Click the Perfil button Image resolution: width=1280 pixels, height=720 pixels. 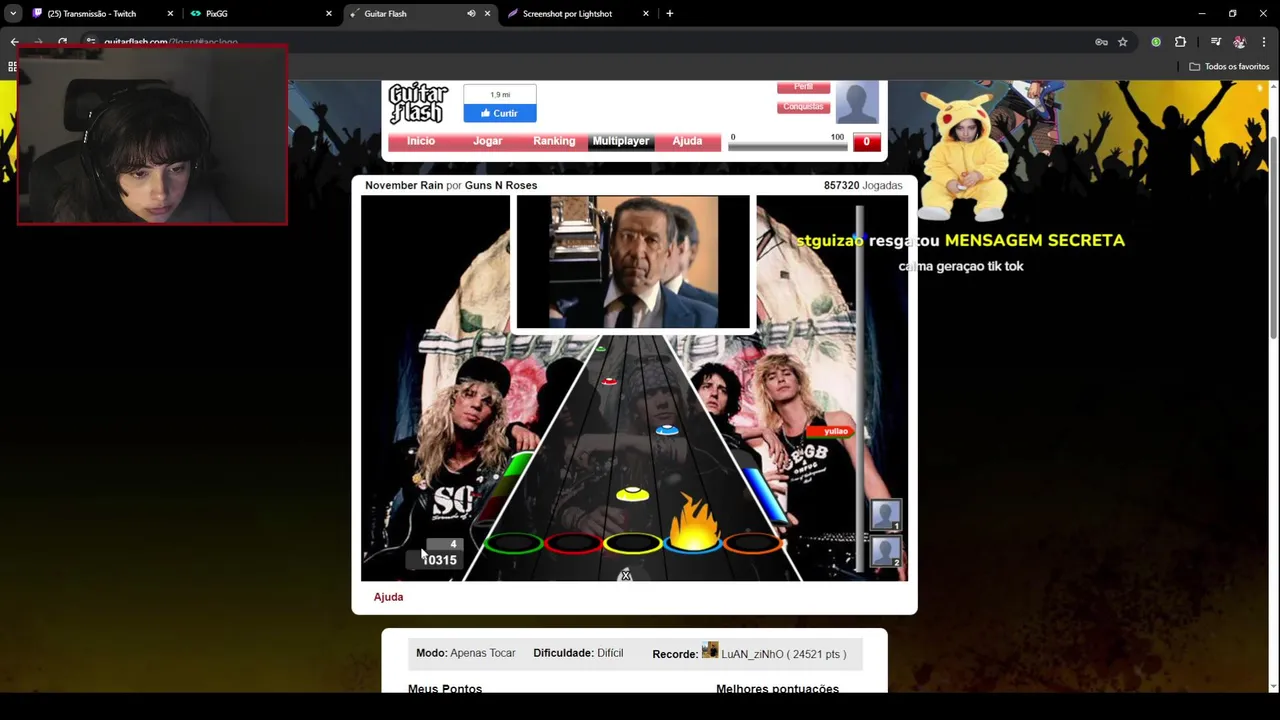(x=803, y=87)
